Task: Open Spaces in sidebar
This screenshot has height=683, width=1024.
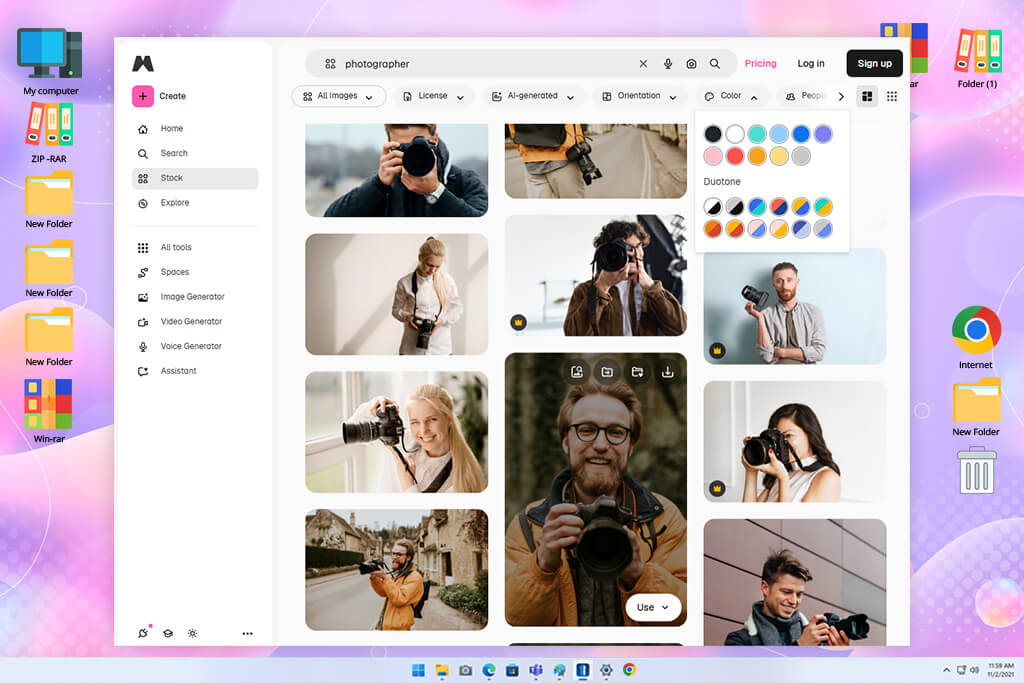Action: click(195, 272)
